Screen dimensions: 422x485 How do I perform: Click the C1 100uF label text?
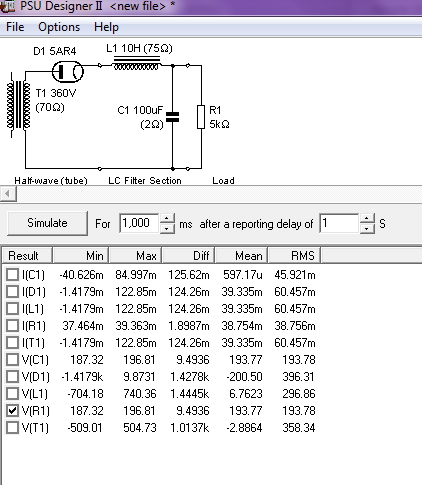[140, 110]
